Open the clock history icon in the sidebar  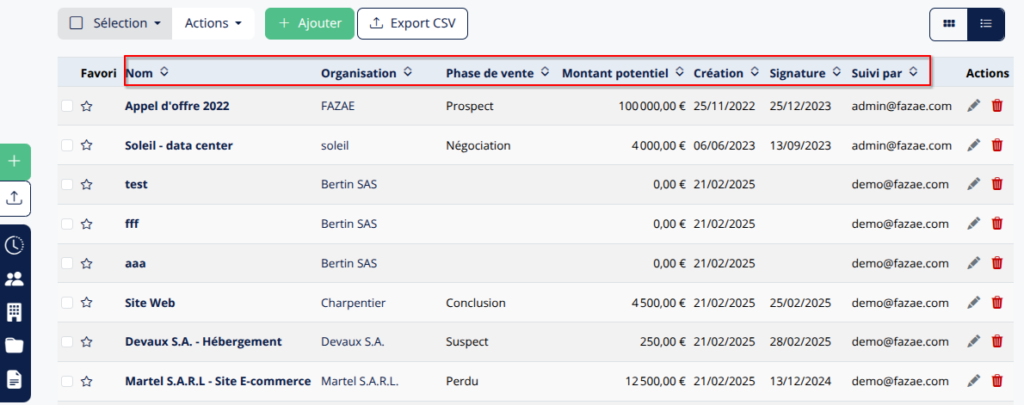tap(14, 246)
